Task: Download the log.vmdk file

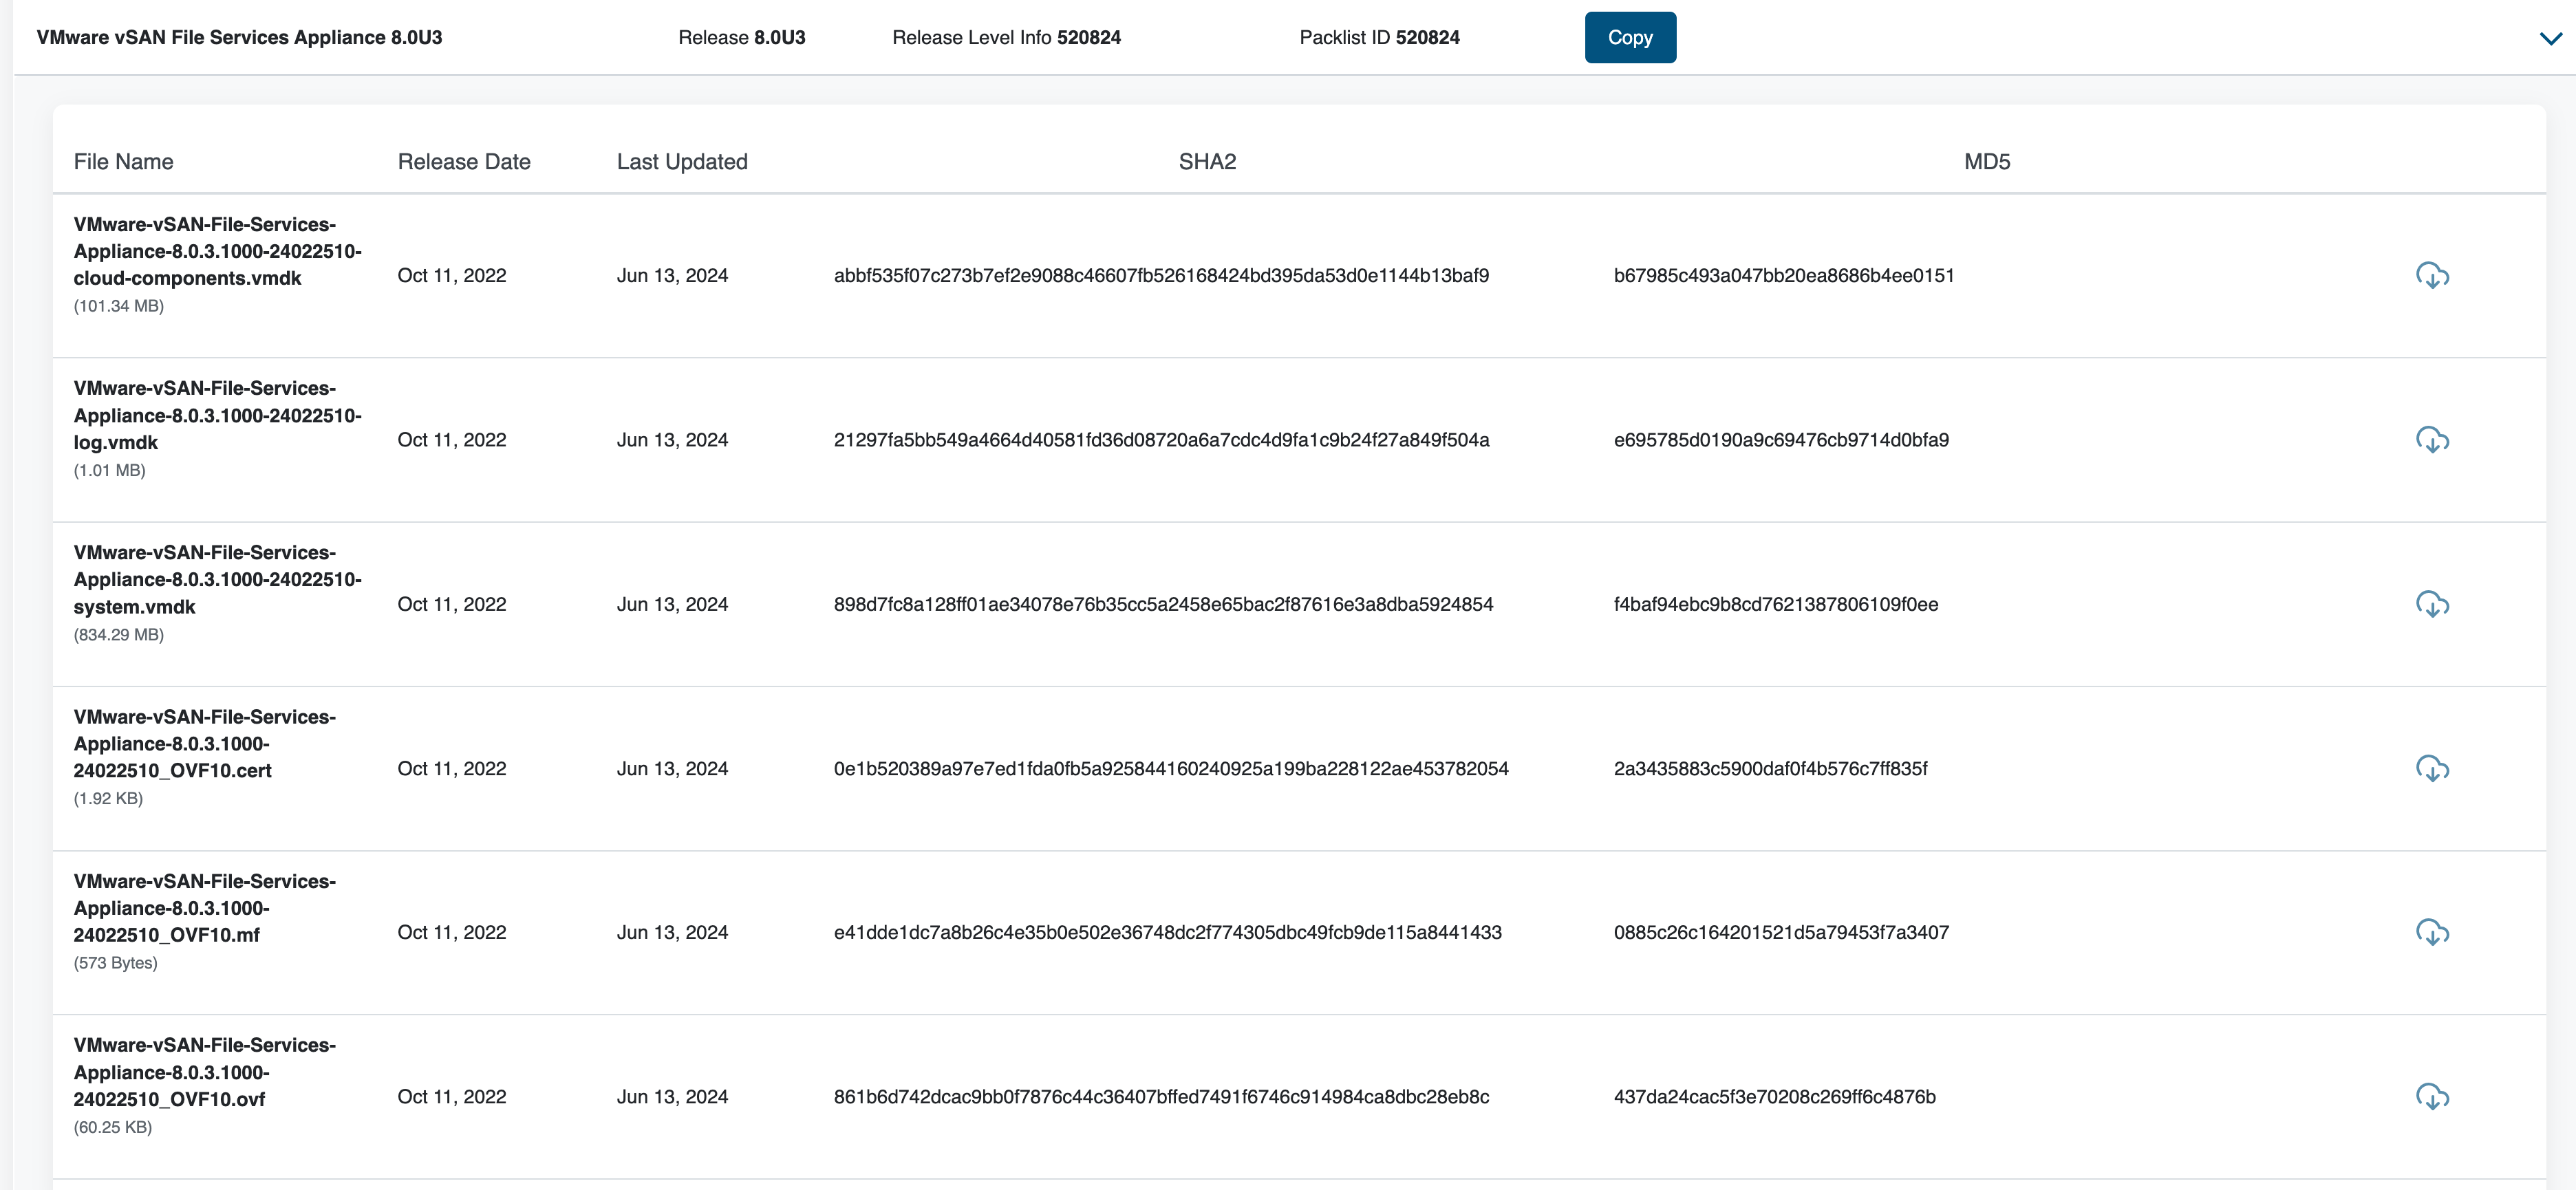Action: 2432,440
